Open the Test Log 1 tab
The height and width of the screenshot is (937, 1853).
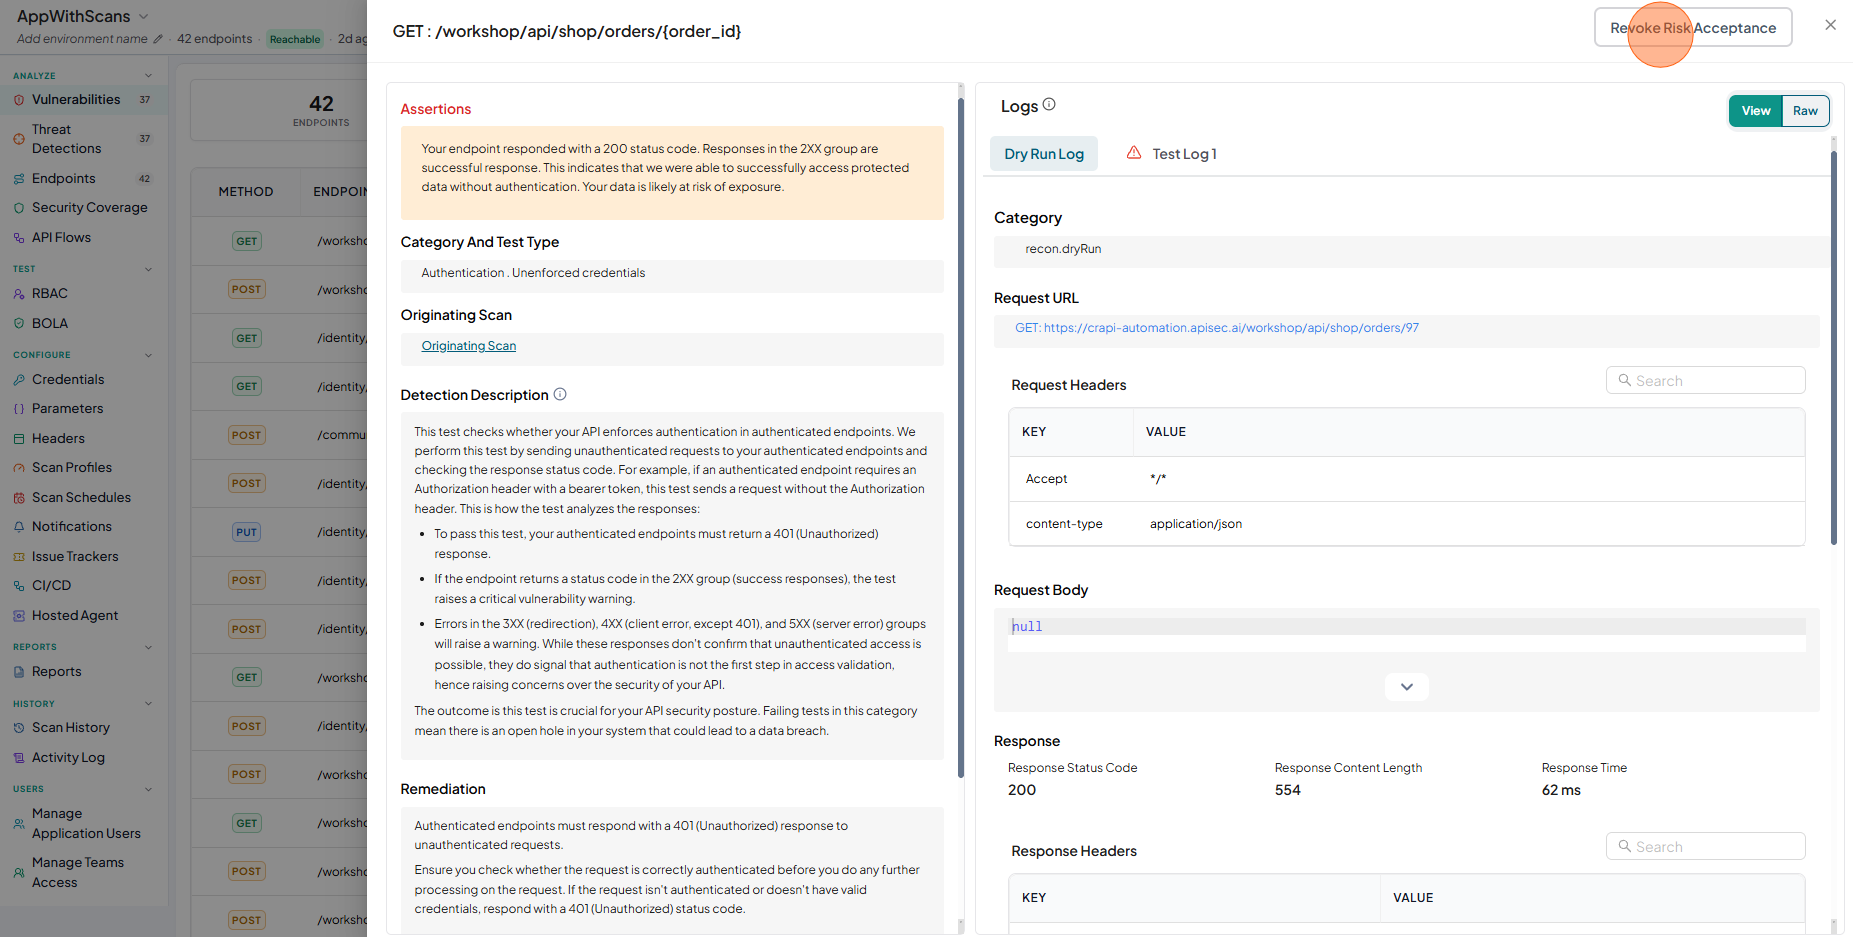click(x=1171, y=154)
